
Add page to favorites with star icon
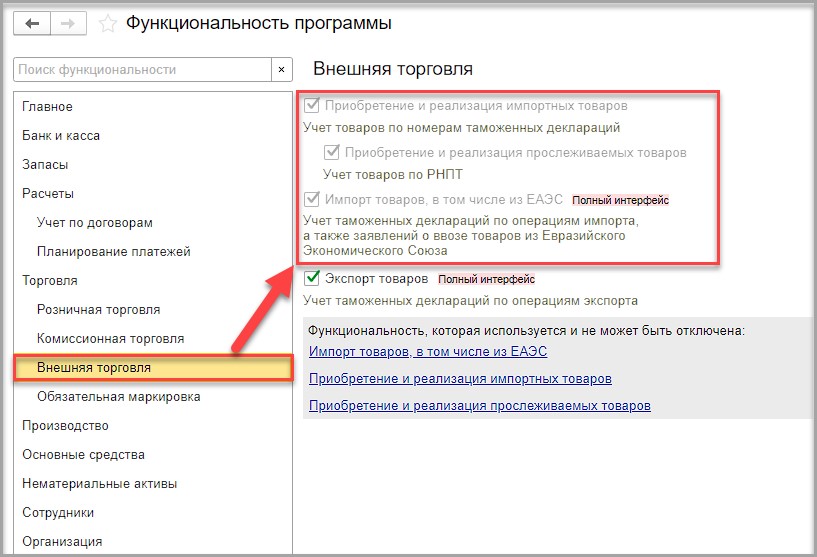coord(107,24)
